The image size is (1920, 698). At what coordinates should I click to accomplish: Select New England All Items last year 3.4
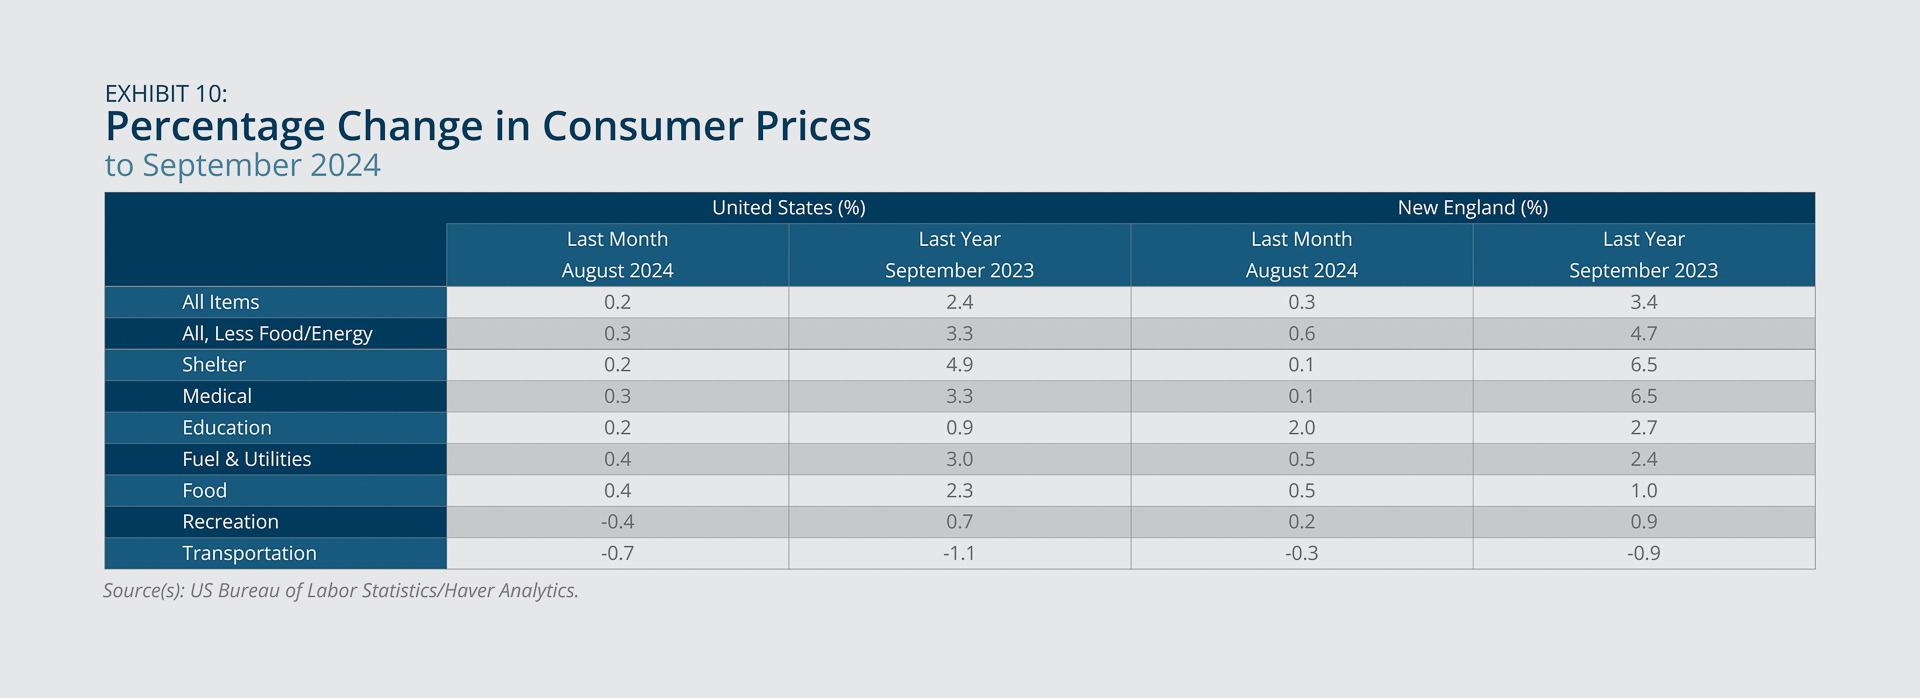1644,302
